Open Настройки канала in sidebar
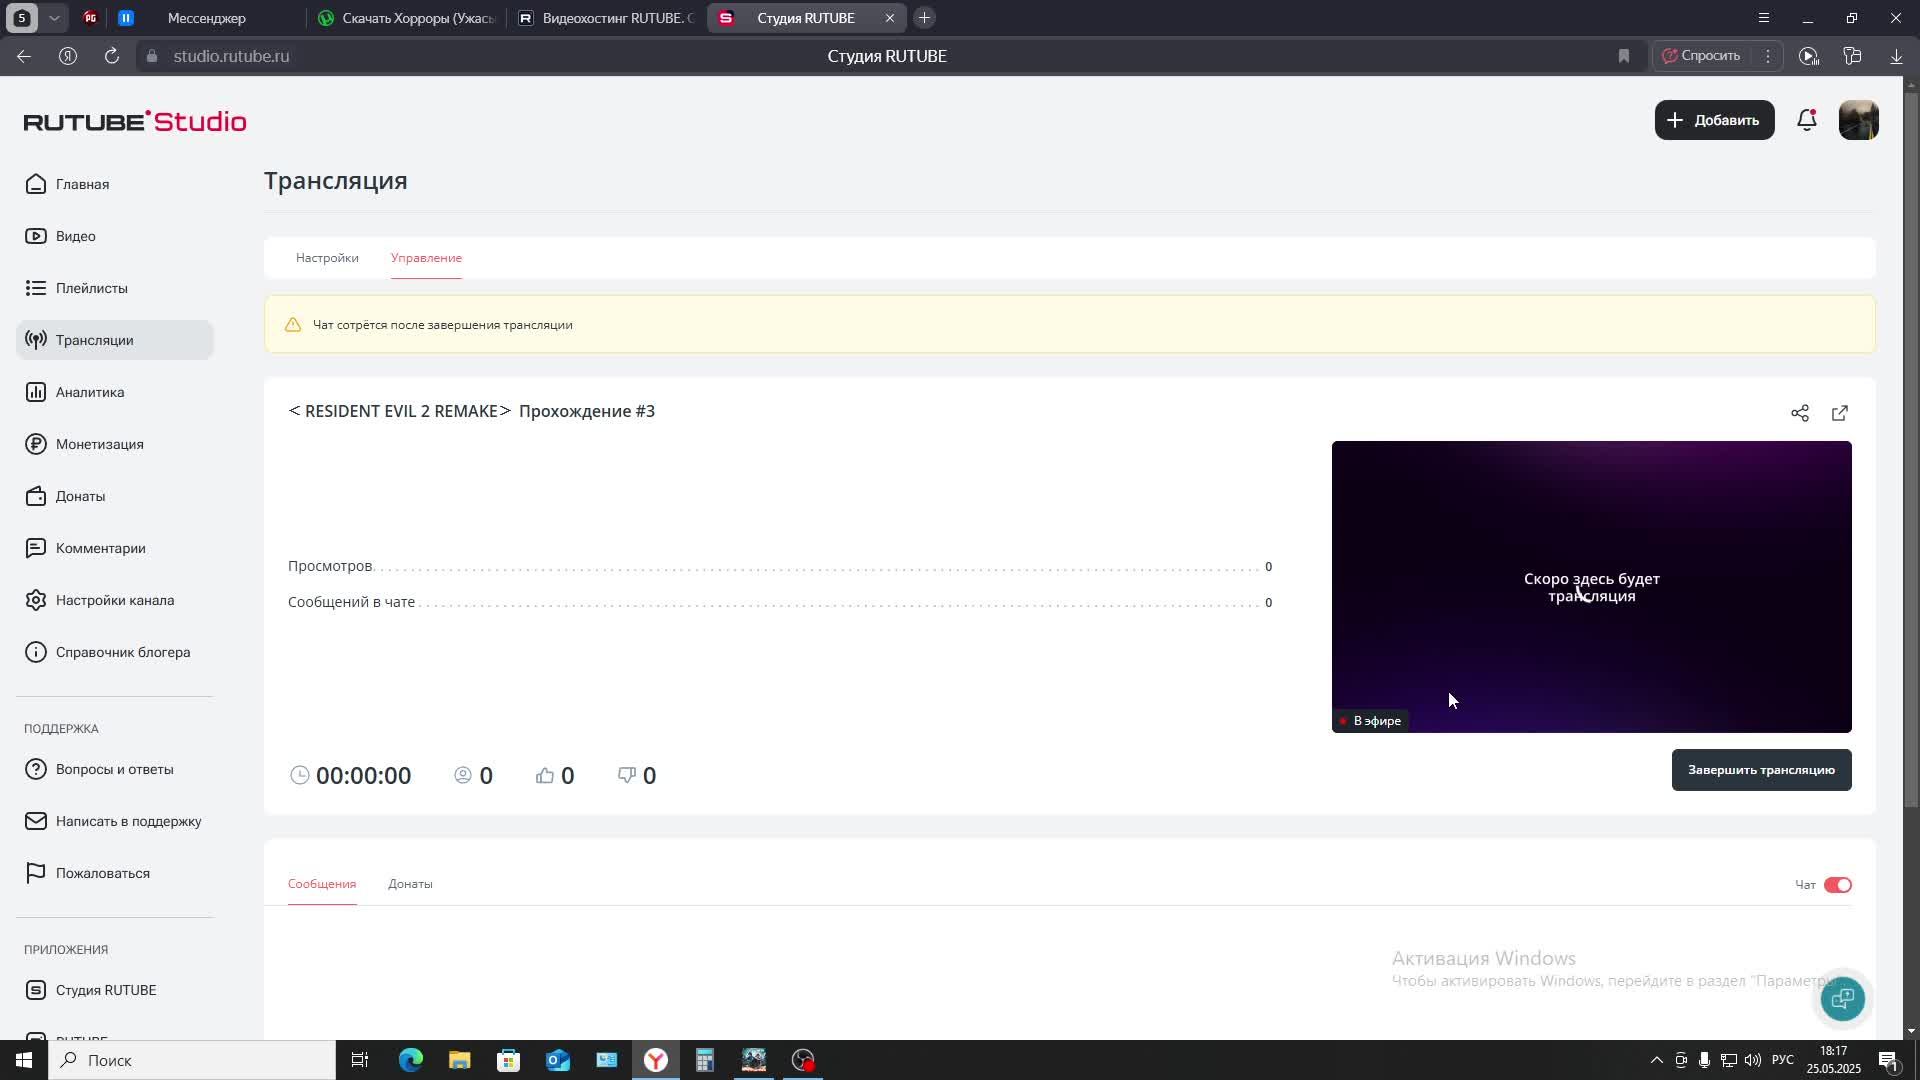 114,600
